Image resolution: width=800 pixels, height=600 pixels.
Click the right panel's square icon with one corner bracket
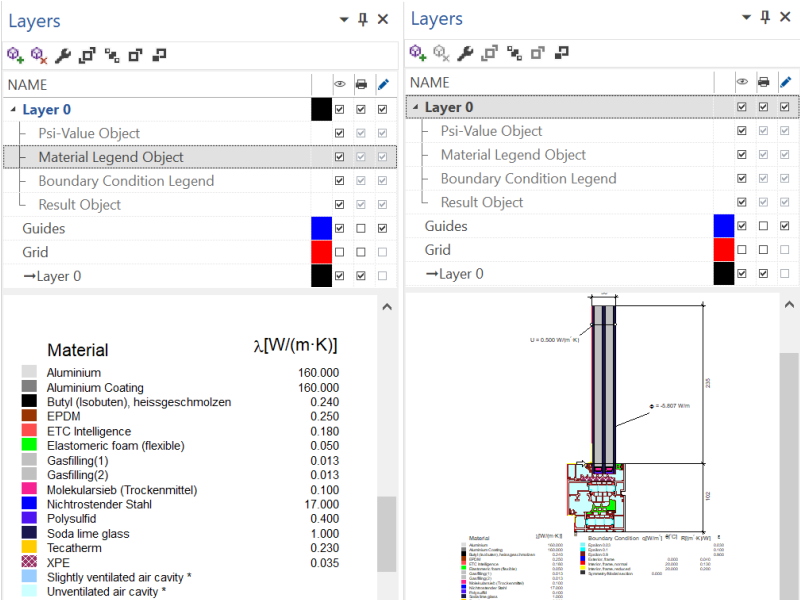pyautogui.click(x=538, y=53)
